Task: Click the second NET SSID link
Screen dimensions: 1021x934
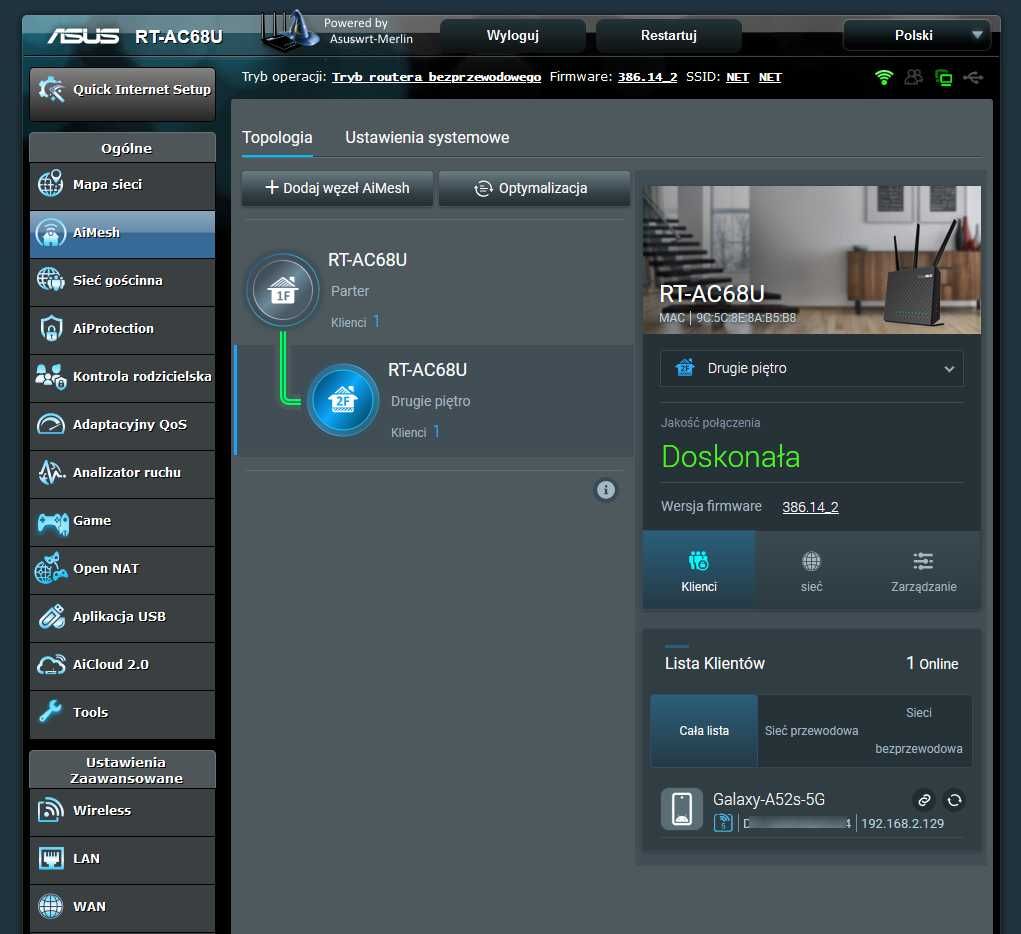Action: [x=770, y=77]
